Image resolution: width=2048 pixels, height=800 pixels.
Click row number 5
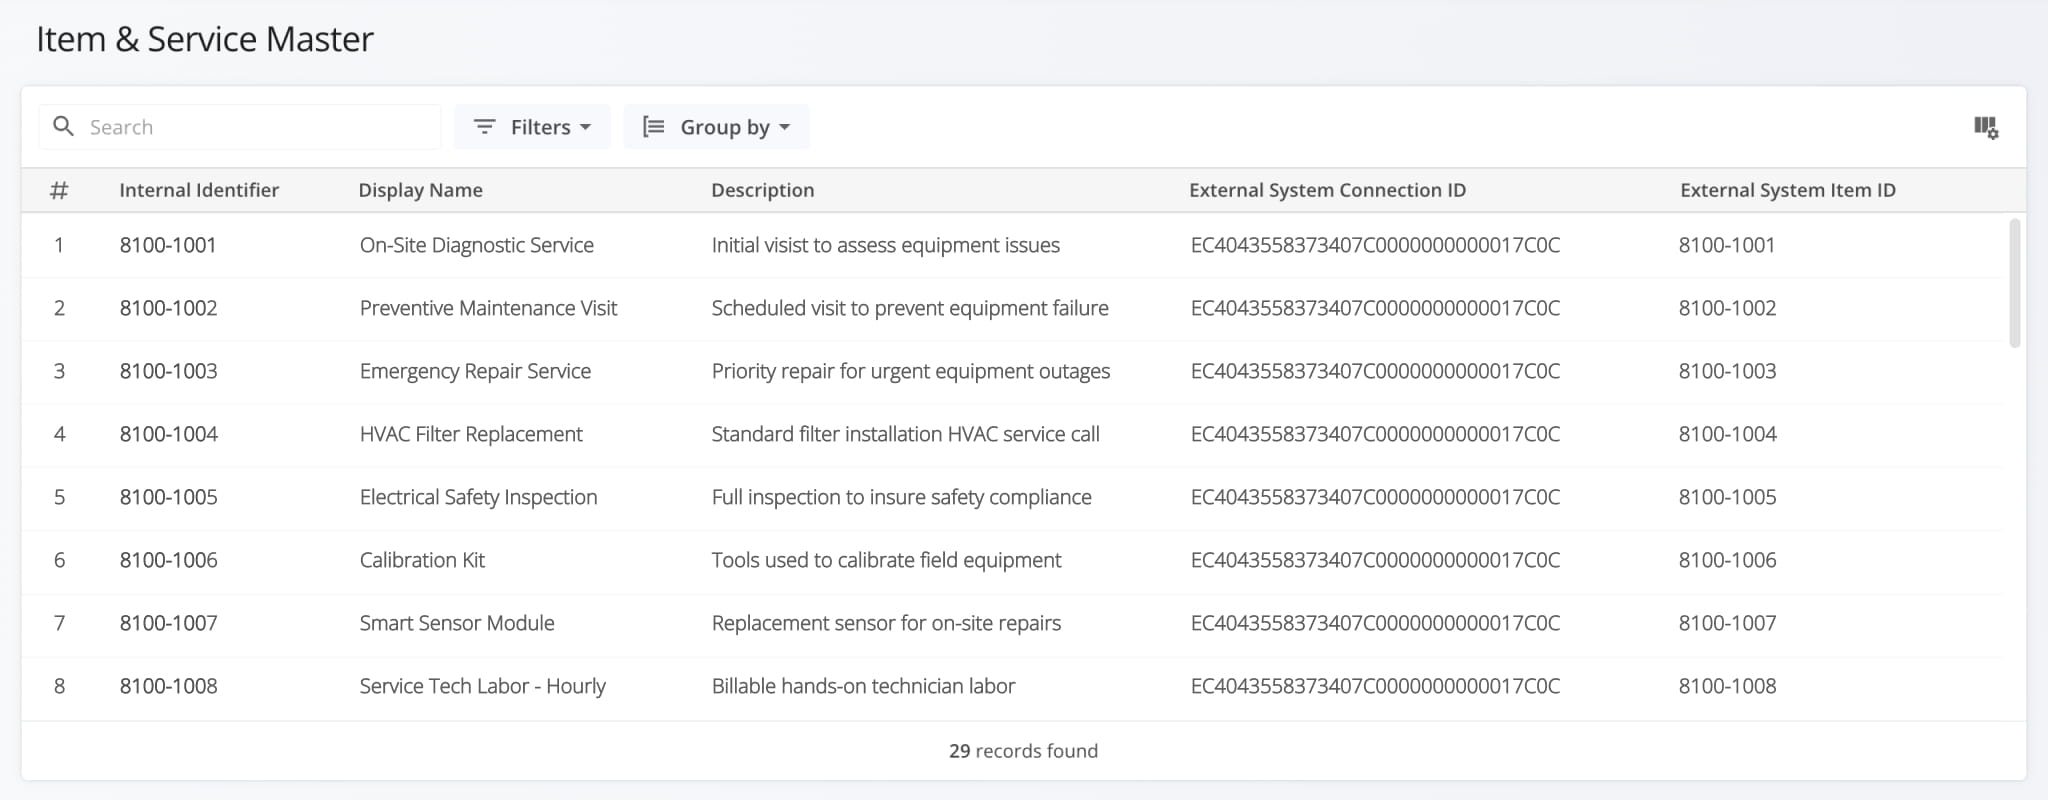(59, 497)
